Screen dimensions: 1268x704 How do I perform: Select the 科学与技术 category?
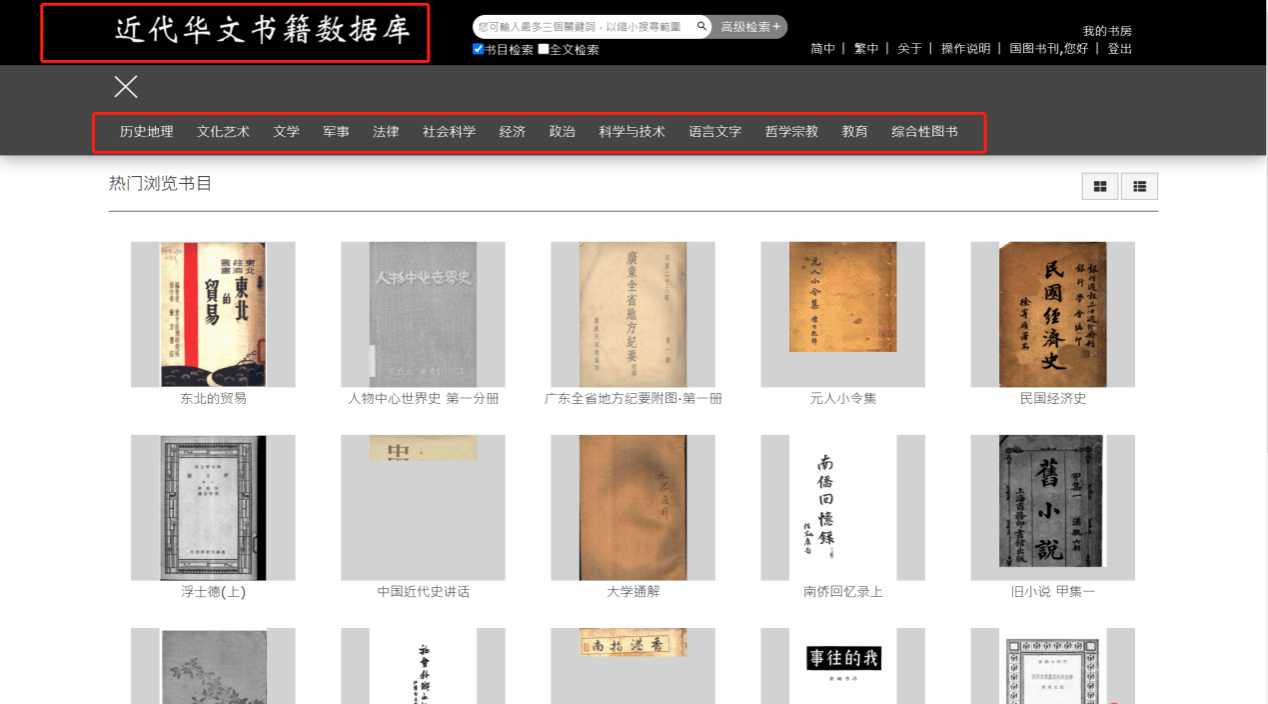point(631,132)
